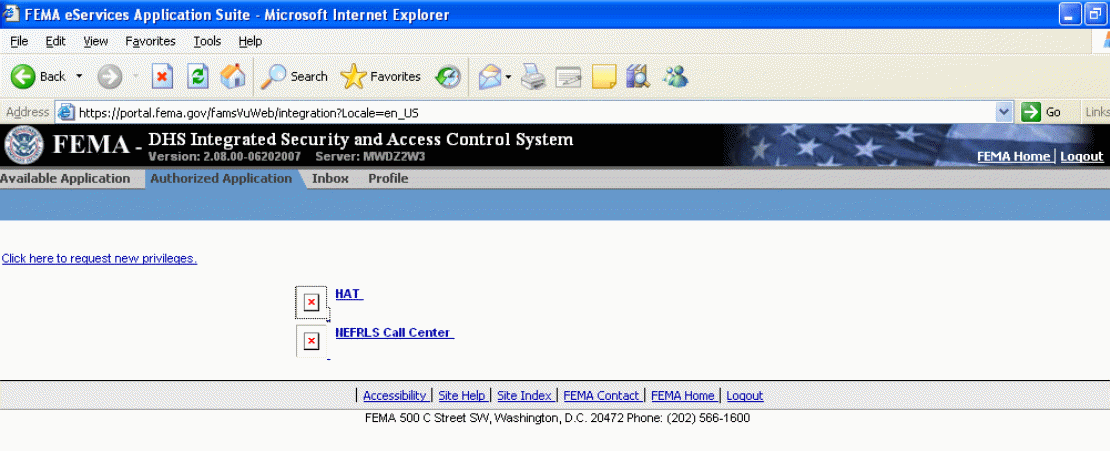Launch the Messenger people icon

[x=675, y=76]
